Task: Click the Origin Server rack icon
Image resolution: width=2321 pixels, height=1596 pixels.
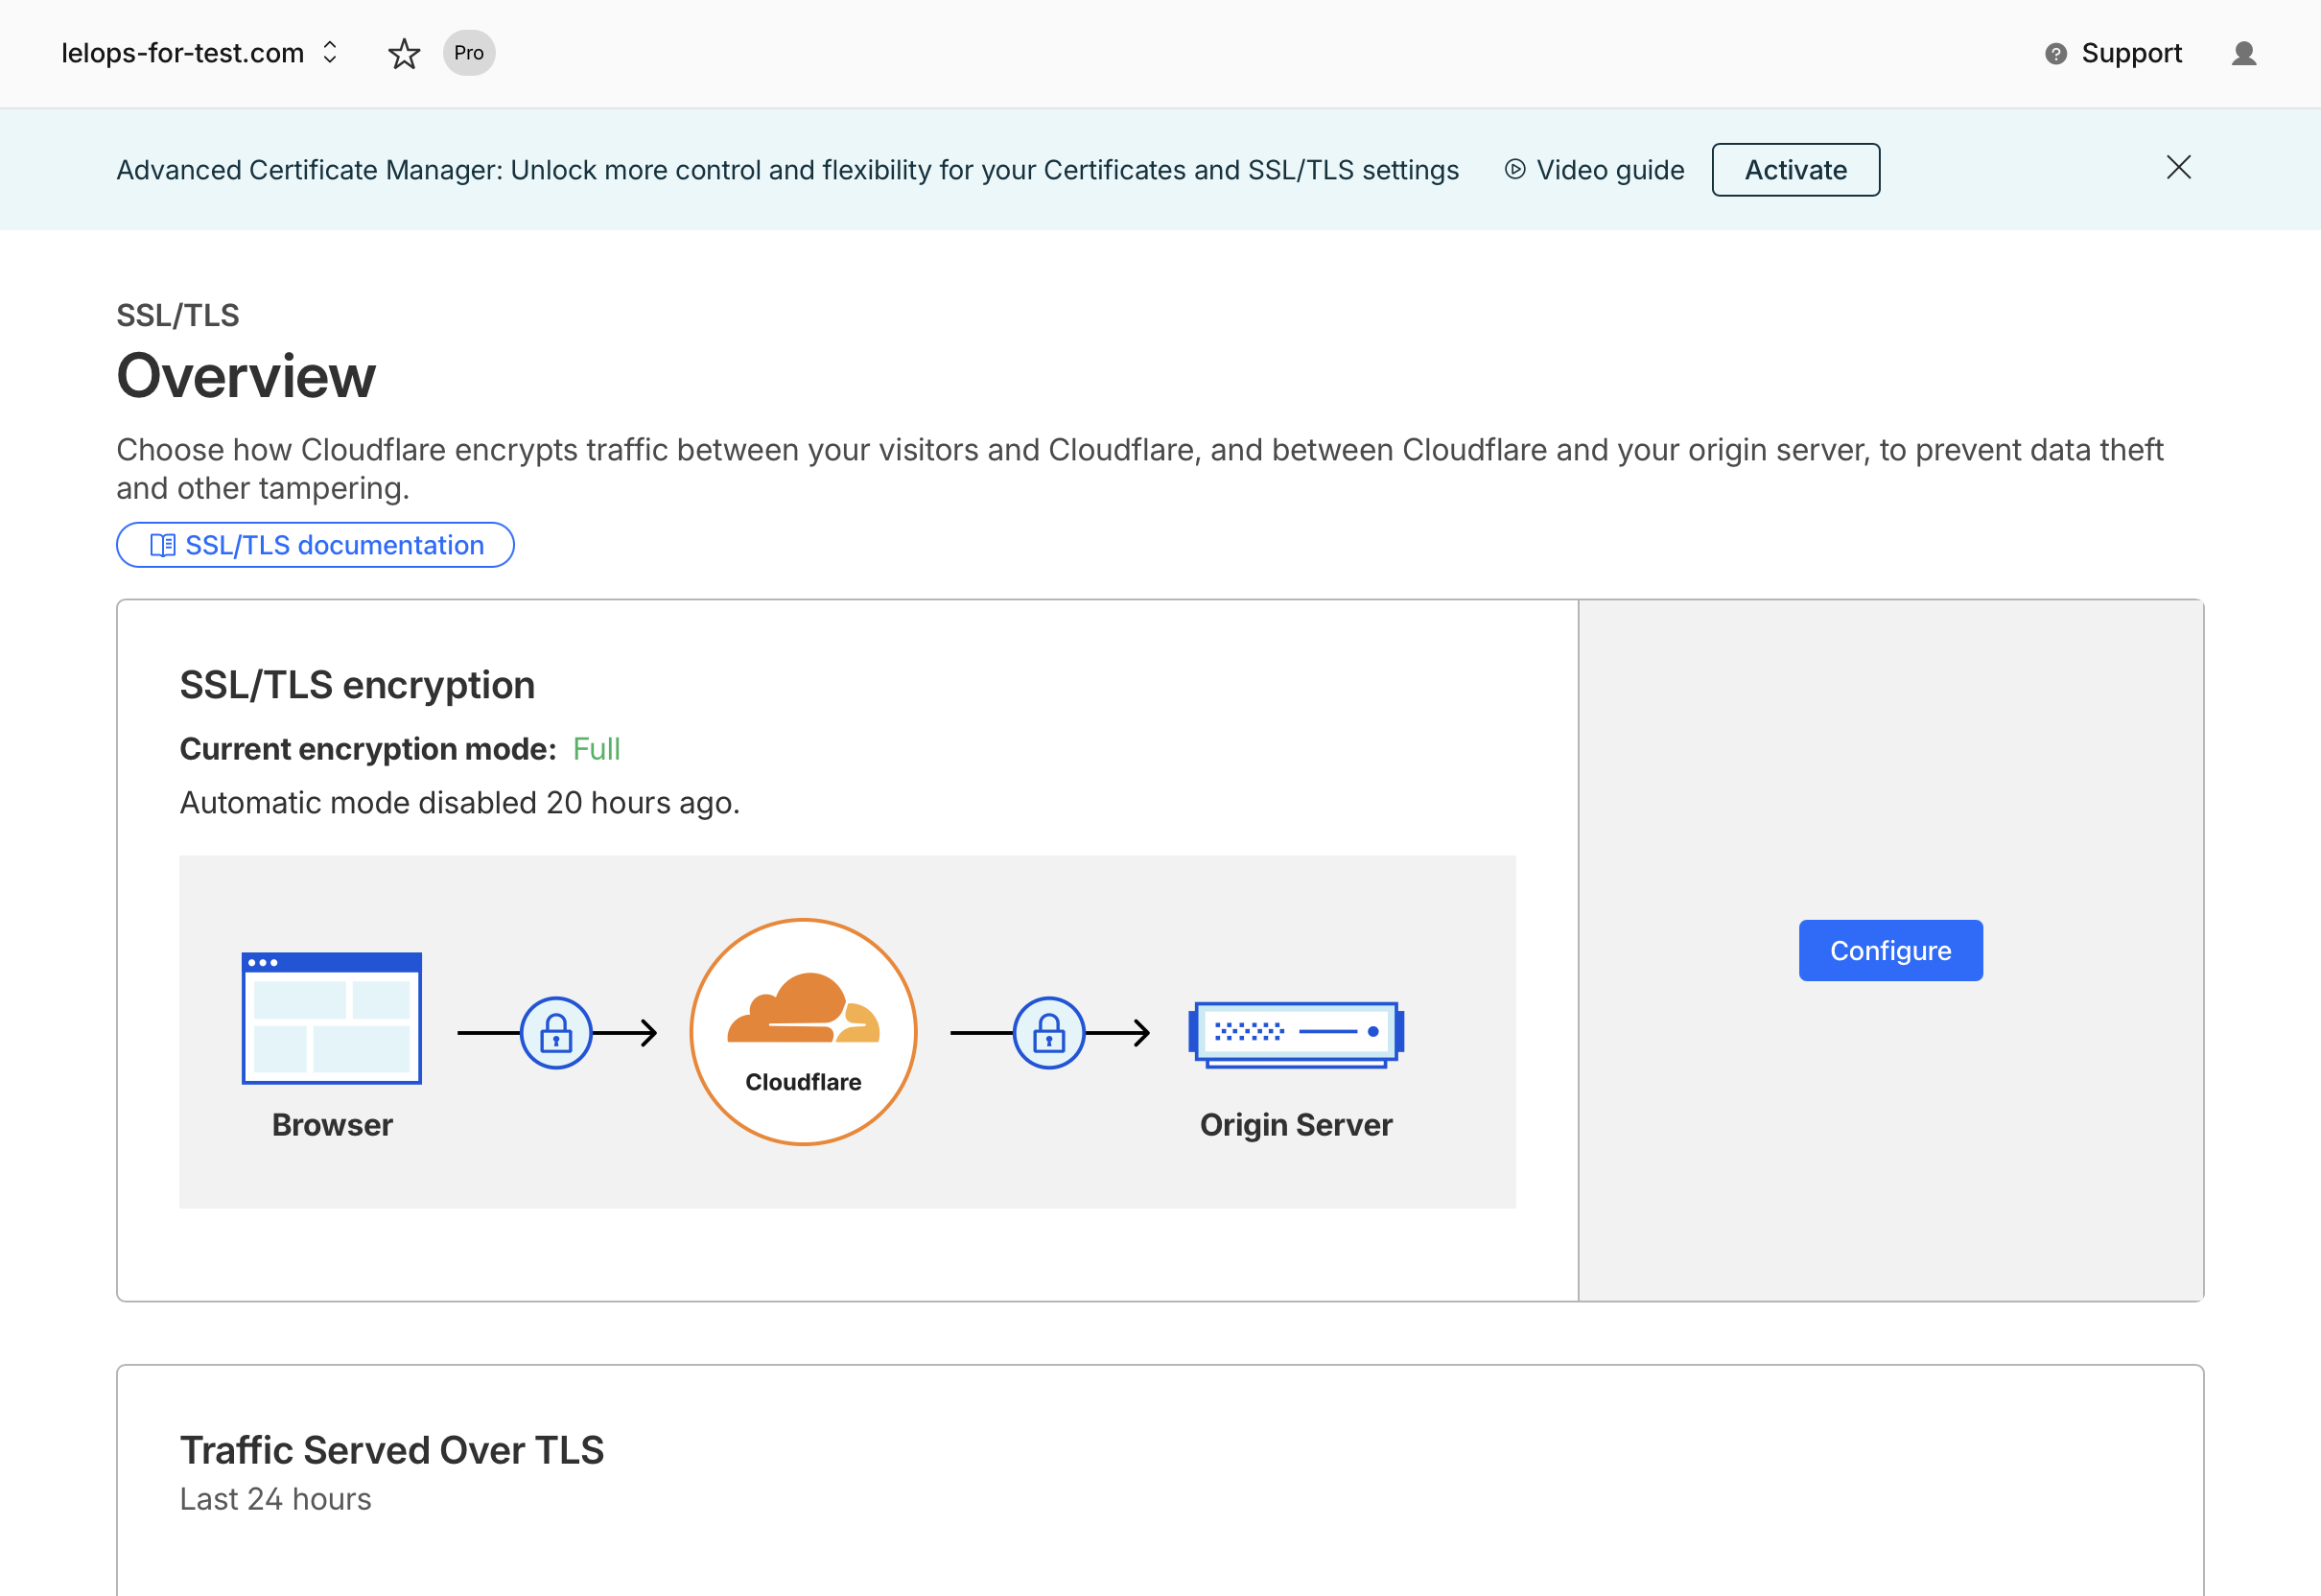Action: tap(1296, 1034)
